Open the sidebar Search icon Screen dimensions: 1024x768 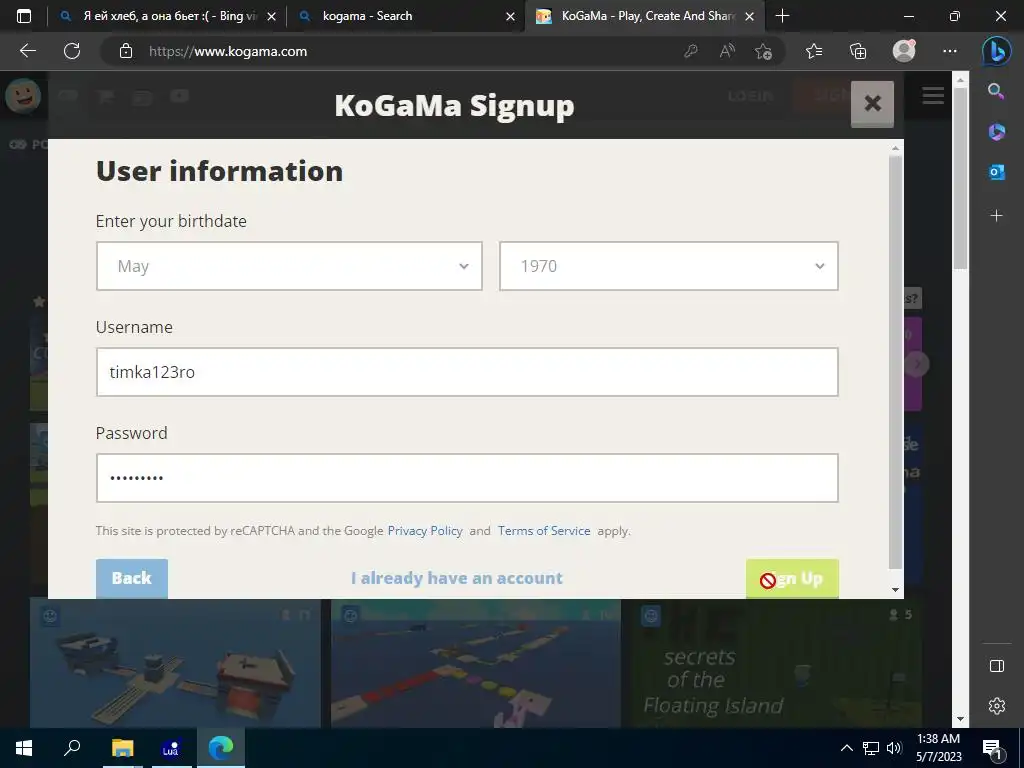click(996, 91)
